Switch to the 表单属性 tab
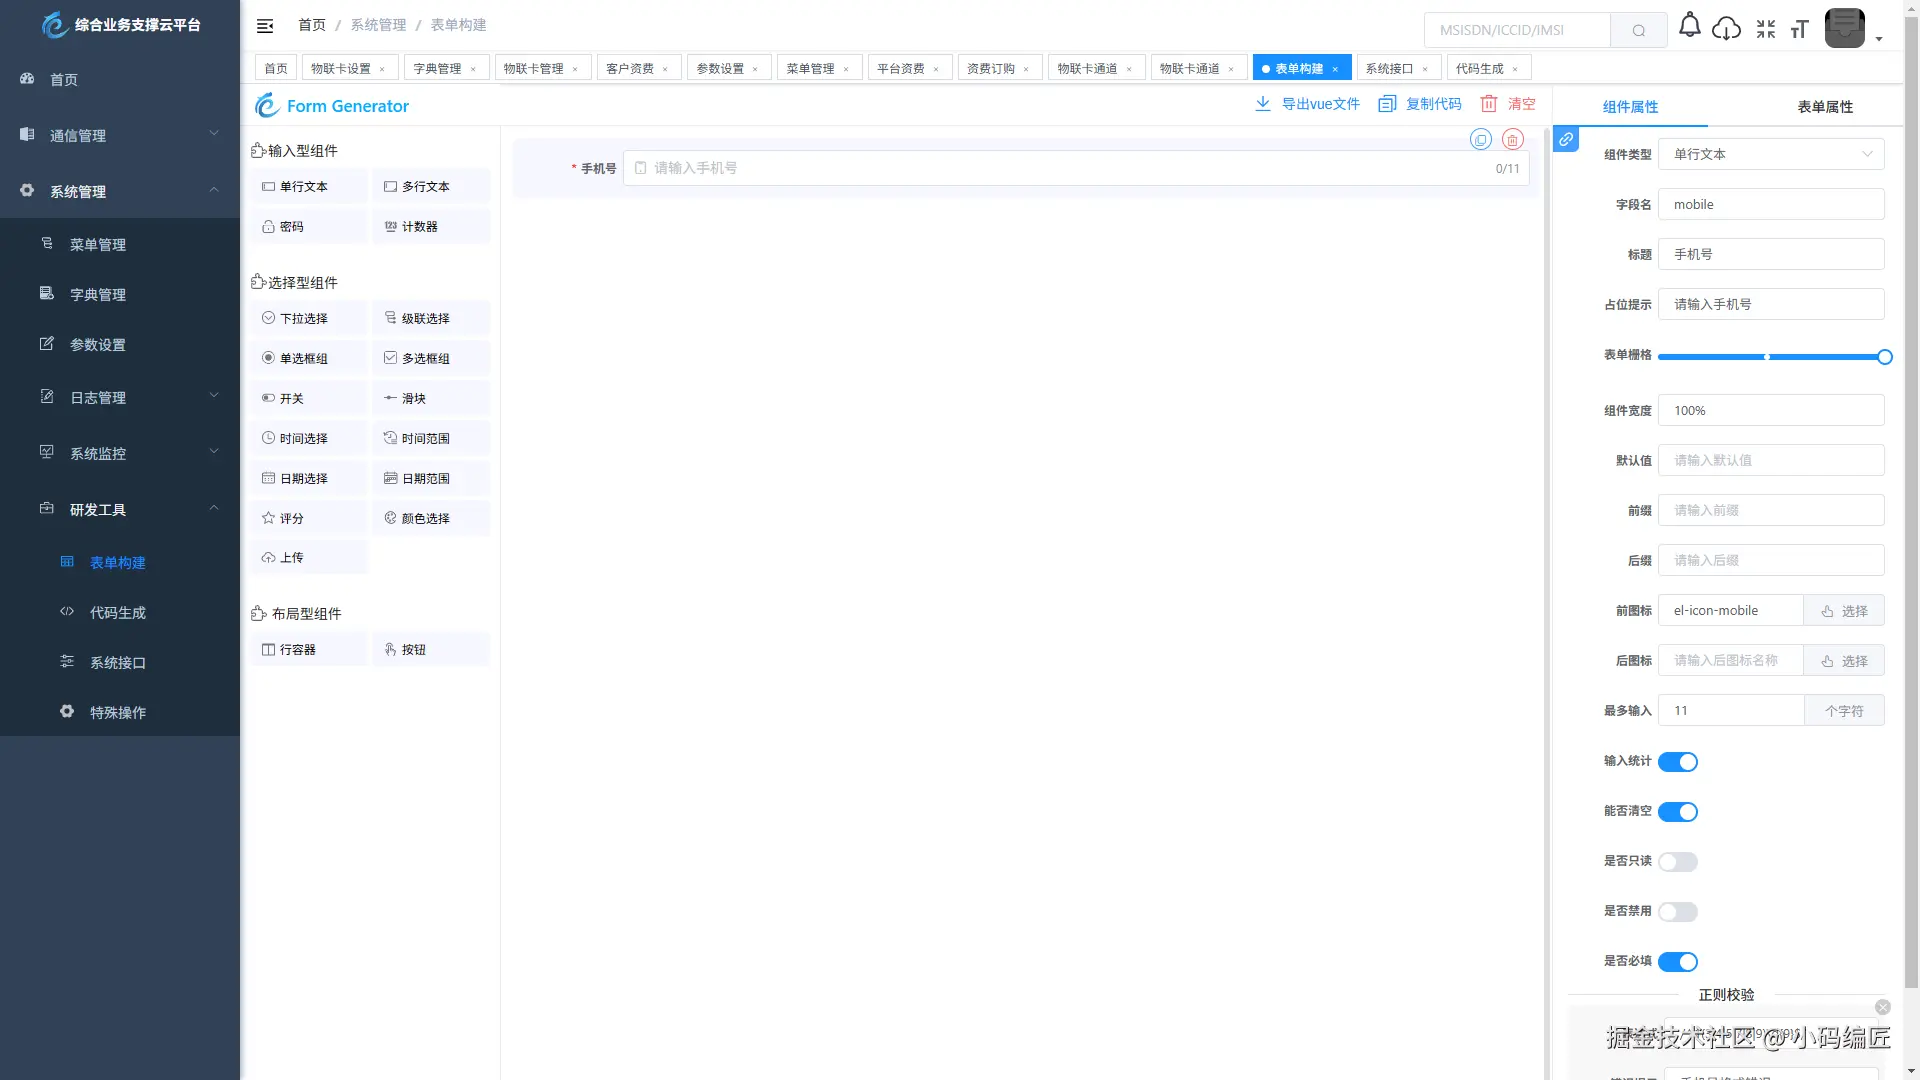 (1825, 106)
